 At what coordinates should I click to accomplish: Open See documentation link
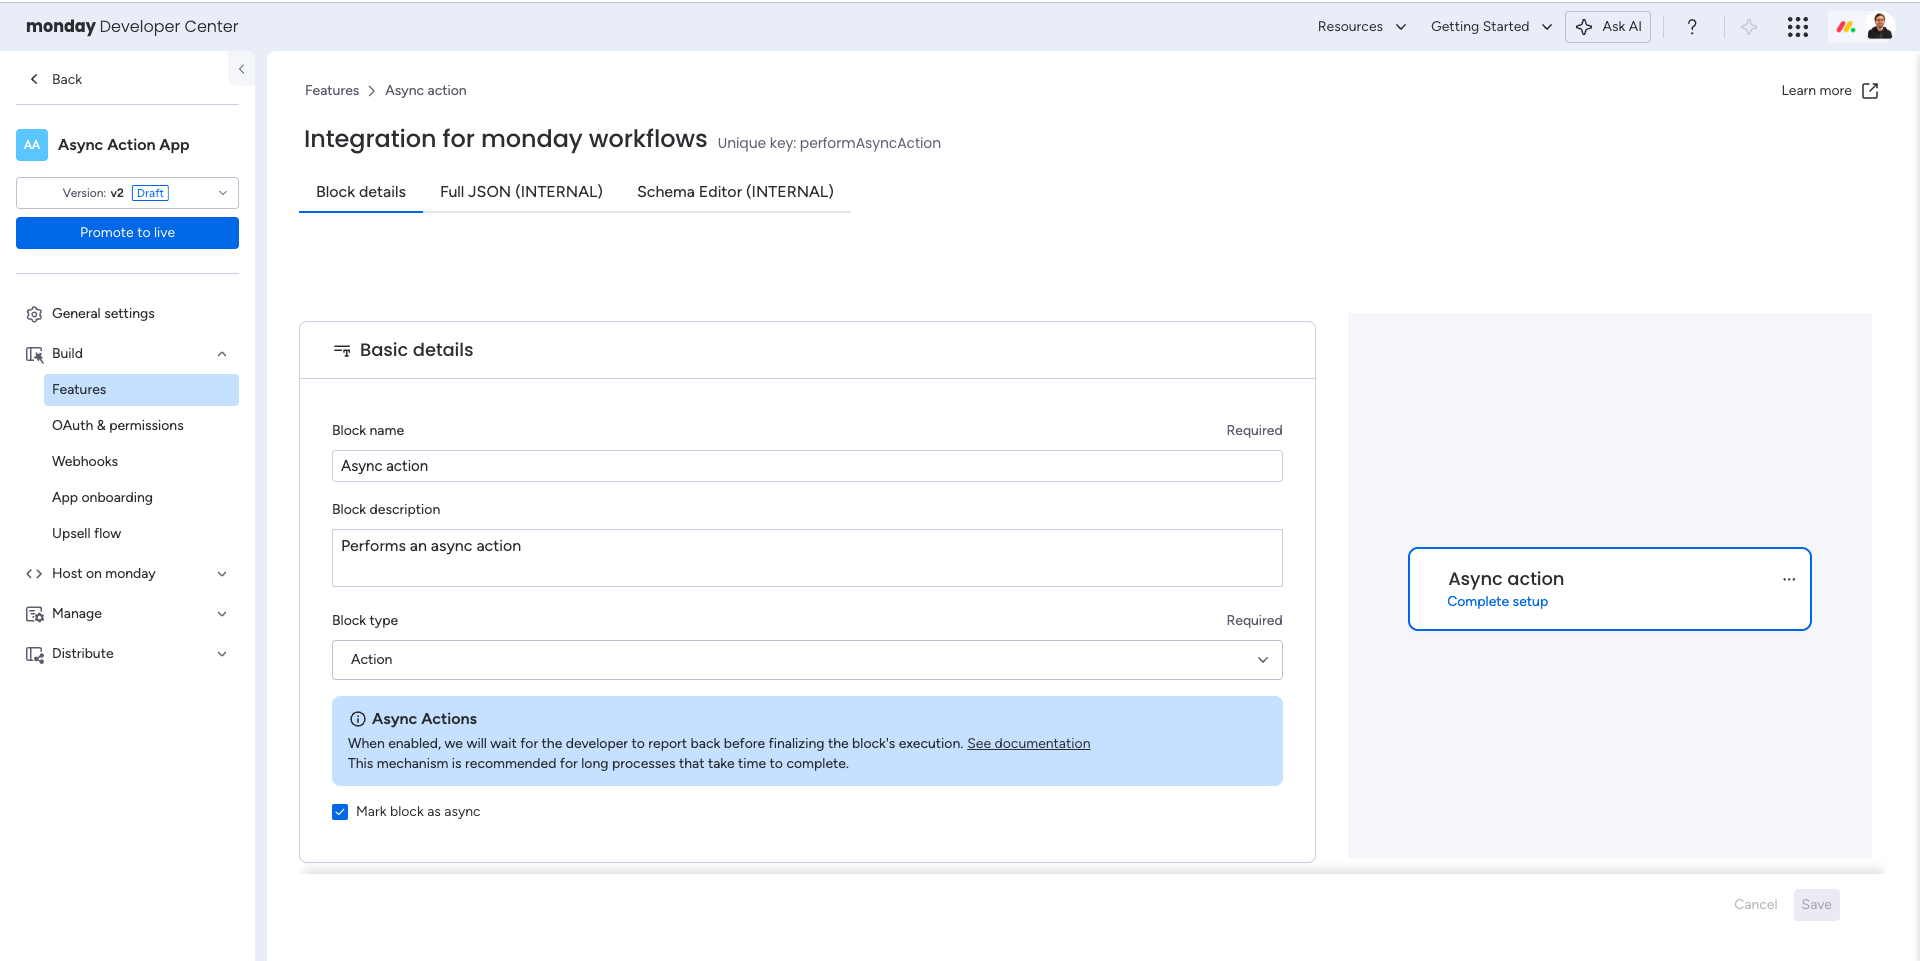1028,744
